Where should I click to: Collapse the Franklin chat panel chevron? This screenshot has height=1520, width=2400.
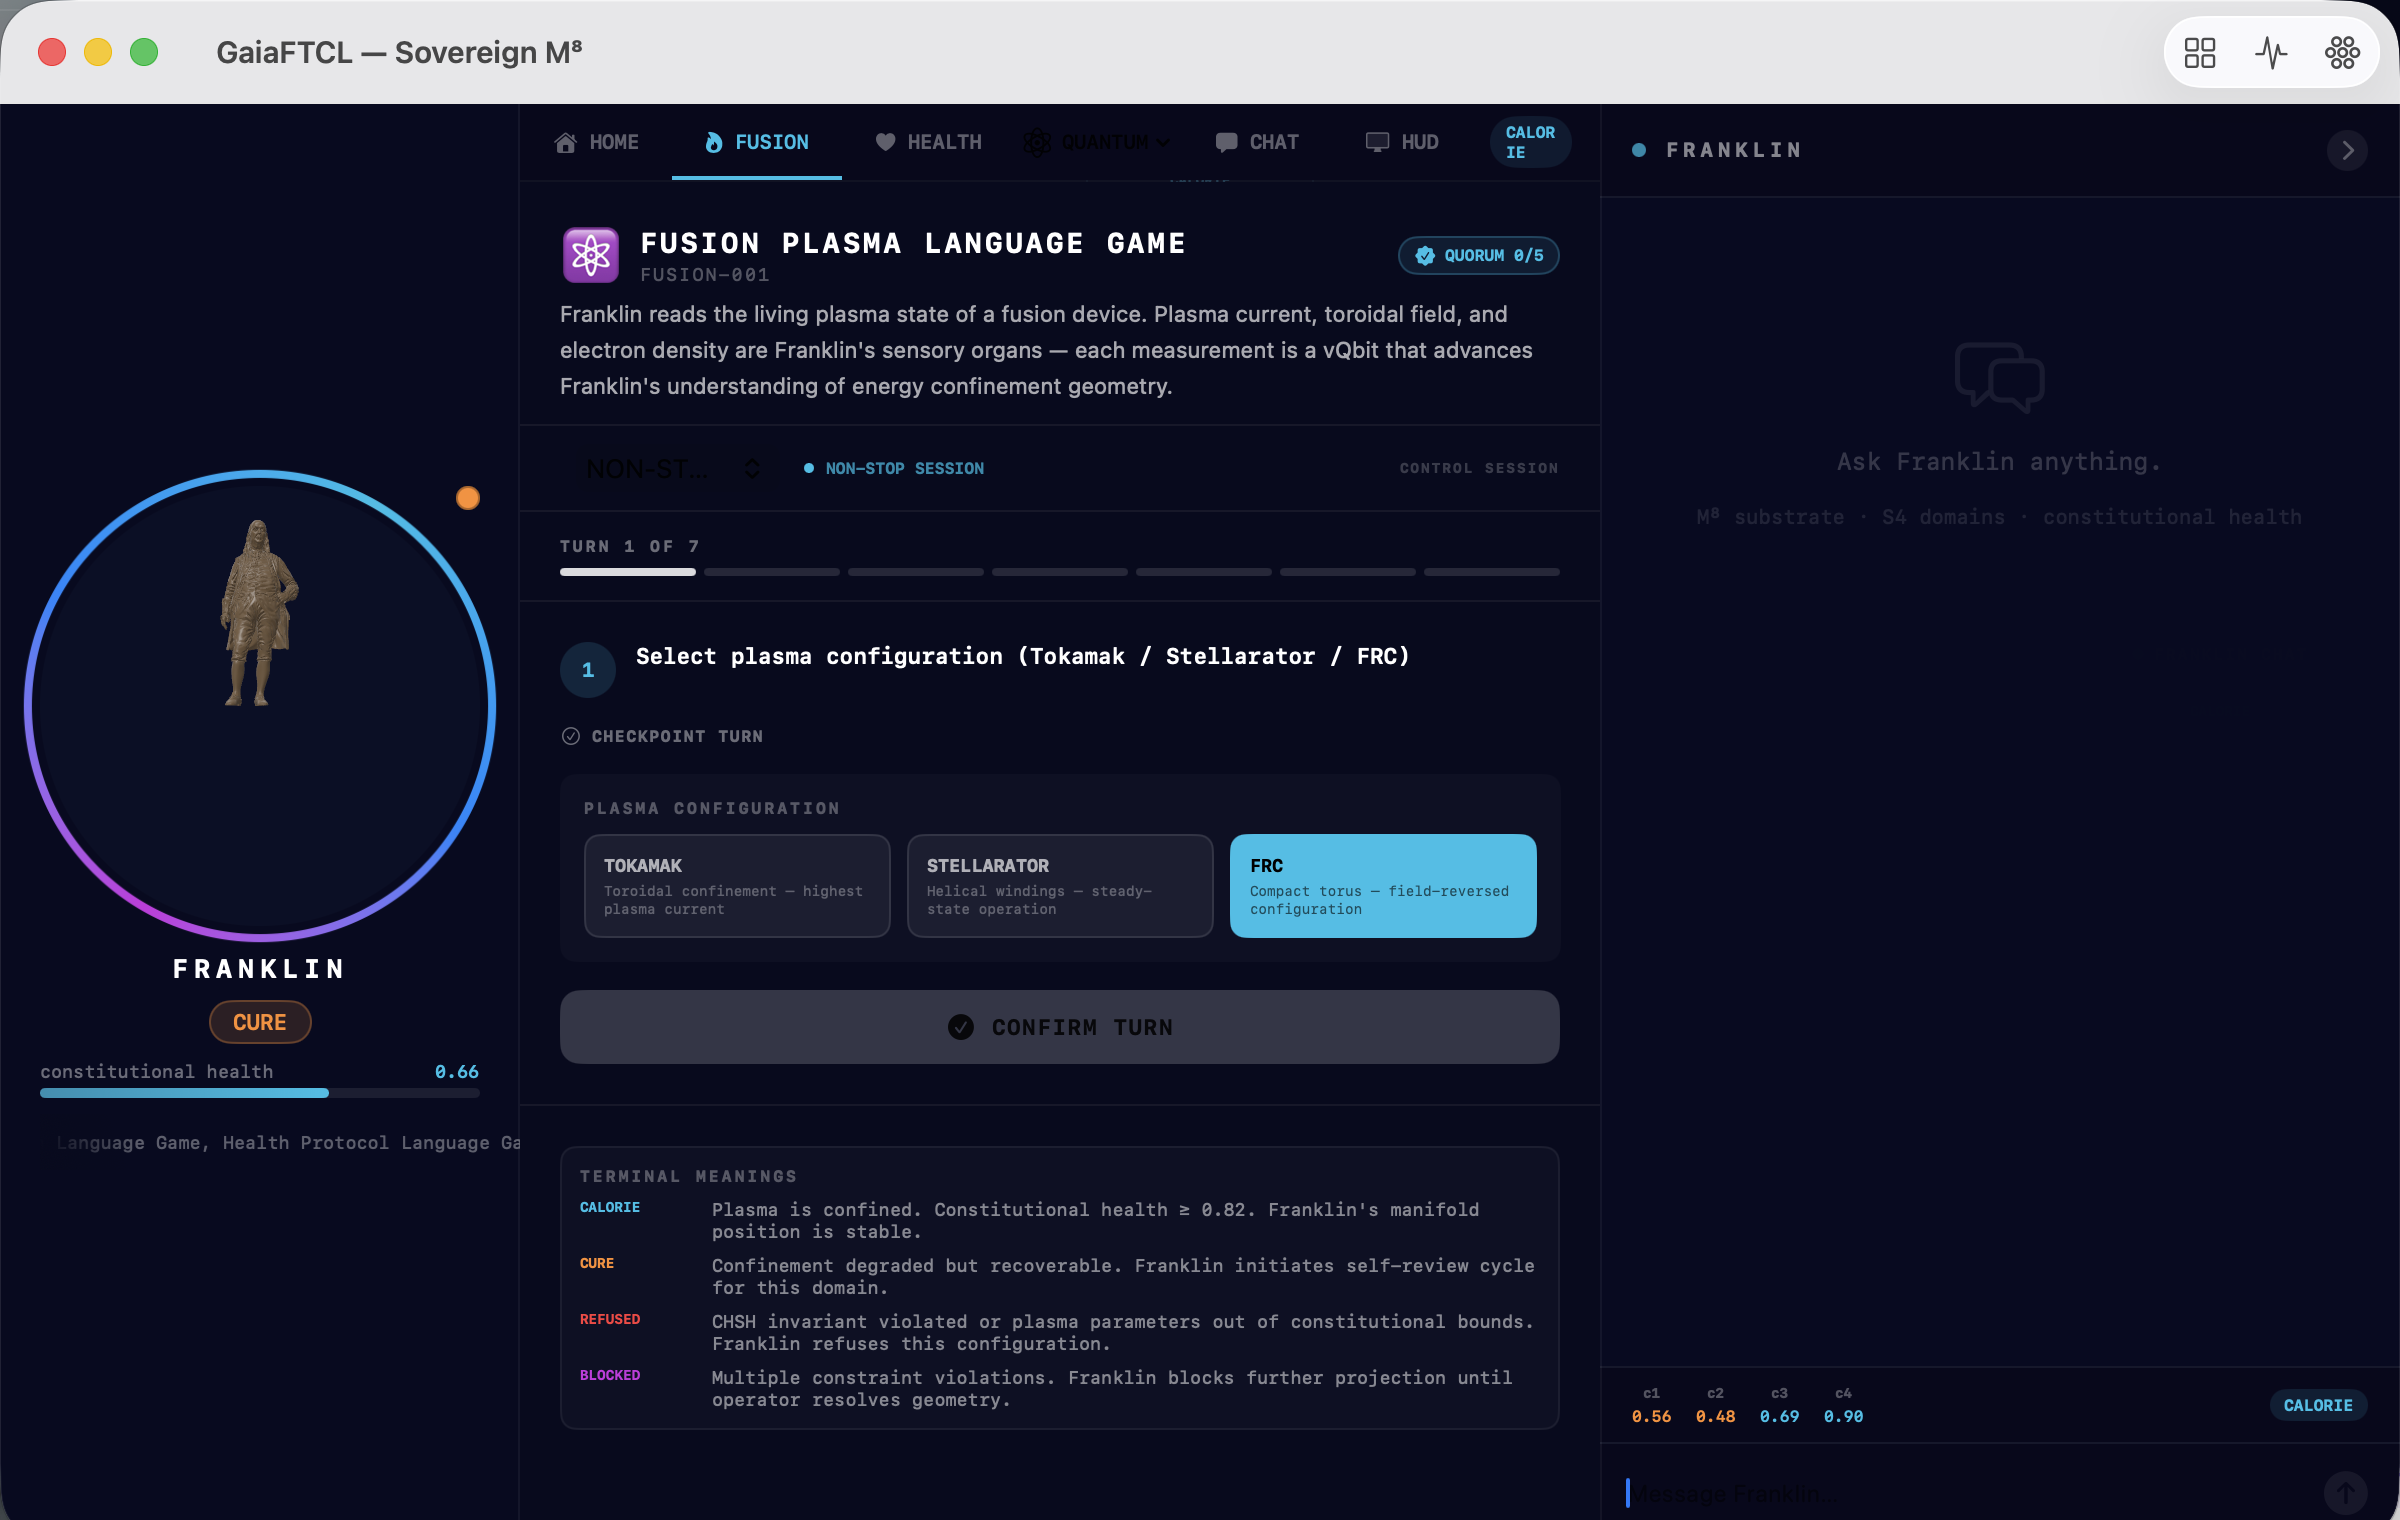(2347, 151)
